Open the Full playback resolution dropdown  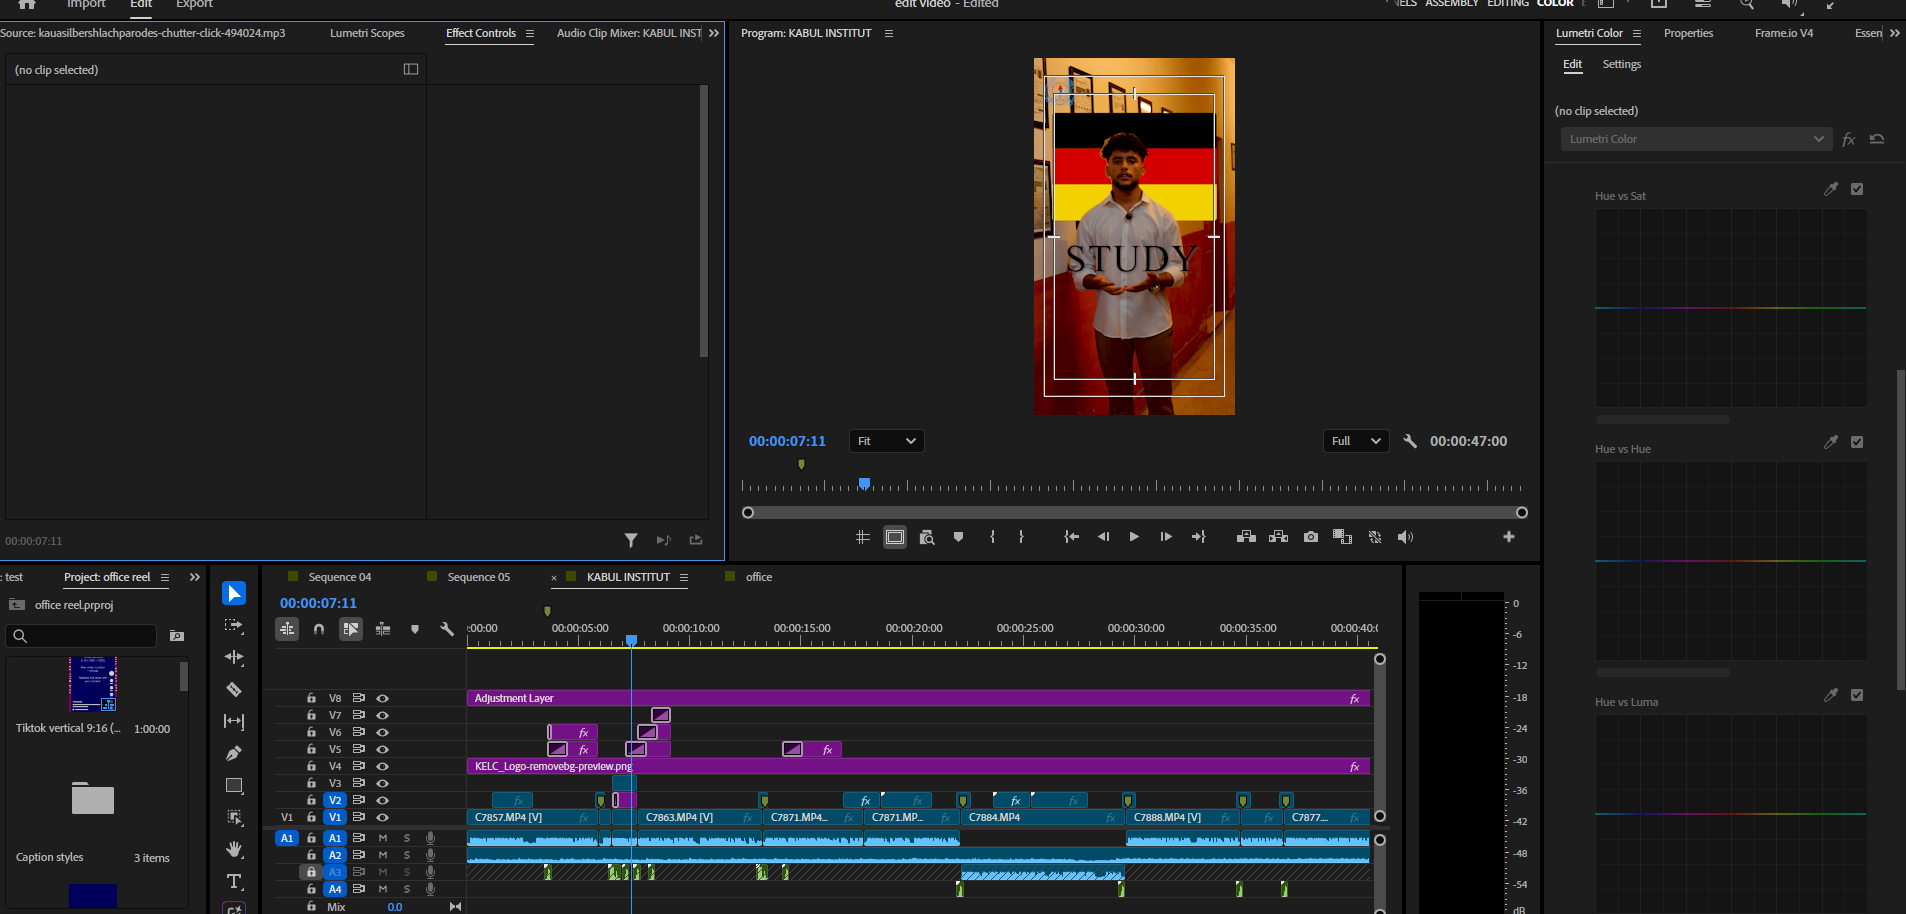pos(1356,441)
